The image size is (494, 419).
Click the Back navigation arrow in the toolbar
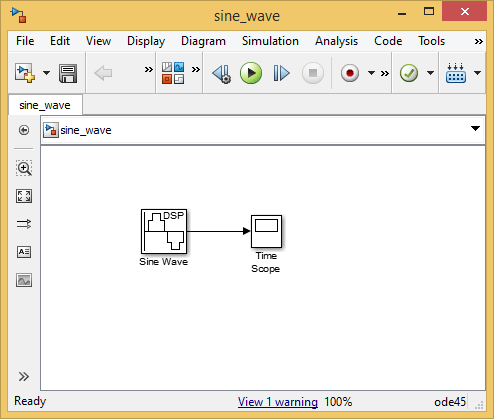click(x=103, y=73)
